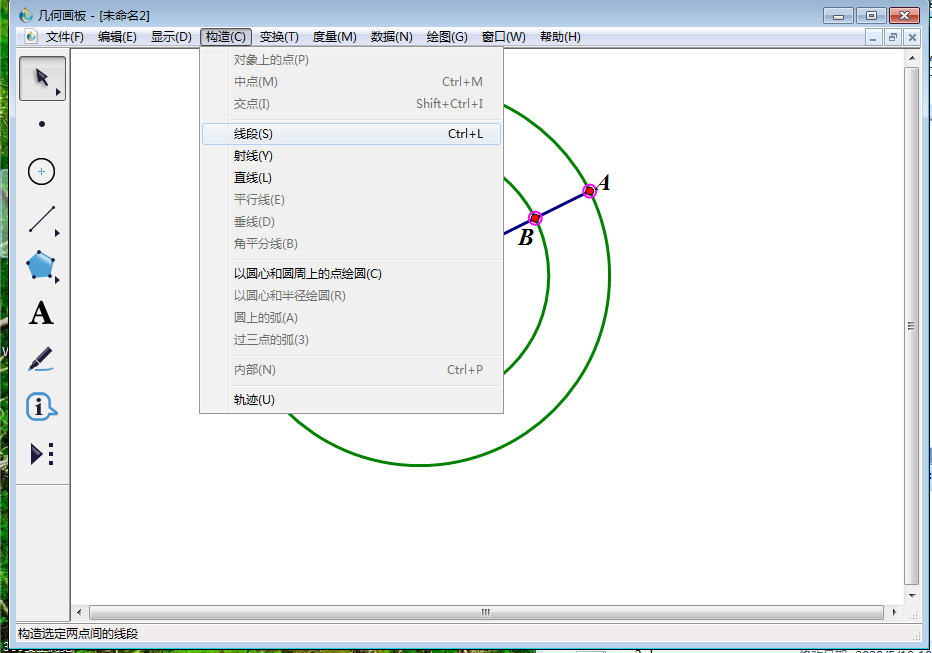Screen dimensions: 932x653
Task: Expand the polygon tool flyout triangle
Action: (57, 280)
